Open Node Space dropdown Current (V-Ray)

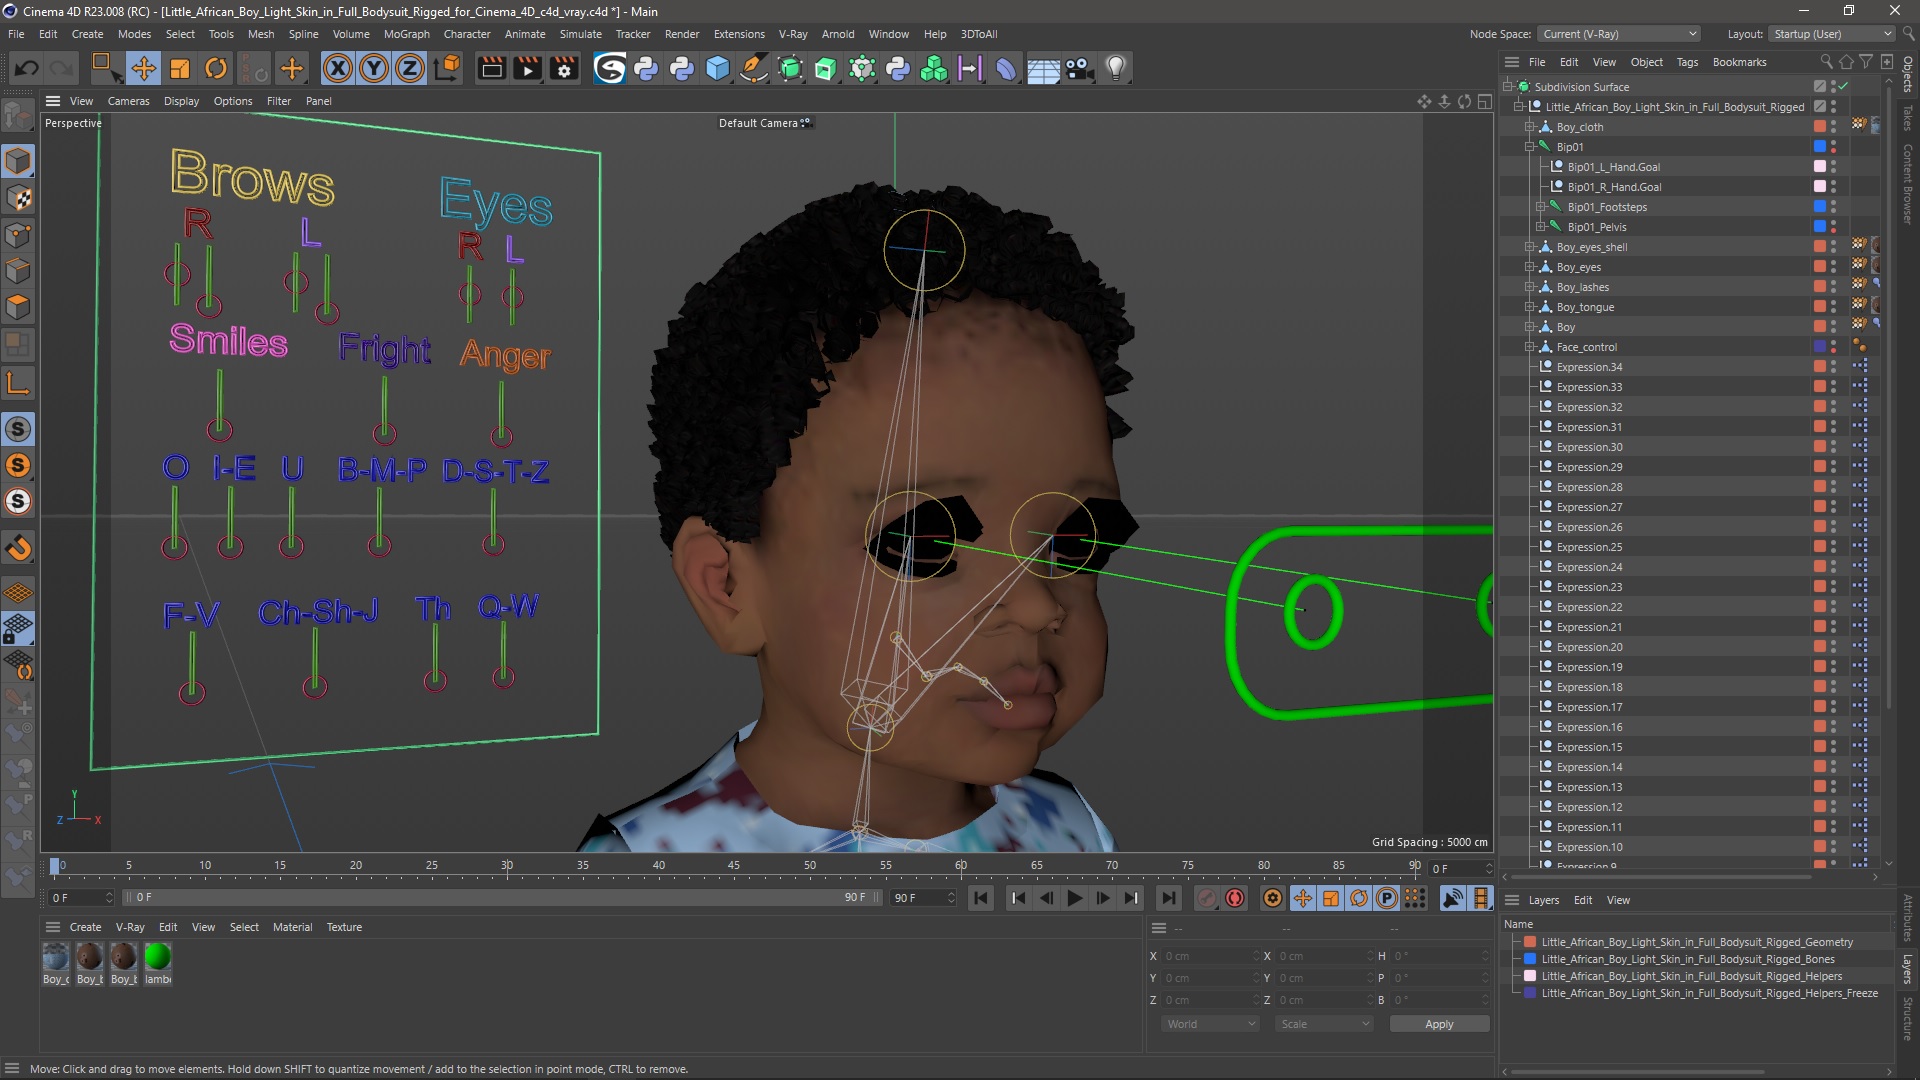click(1618, 34)
